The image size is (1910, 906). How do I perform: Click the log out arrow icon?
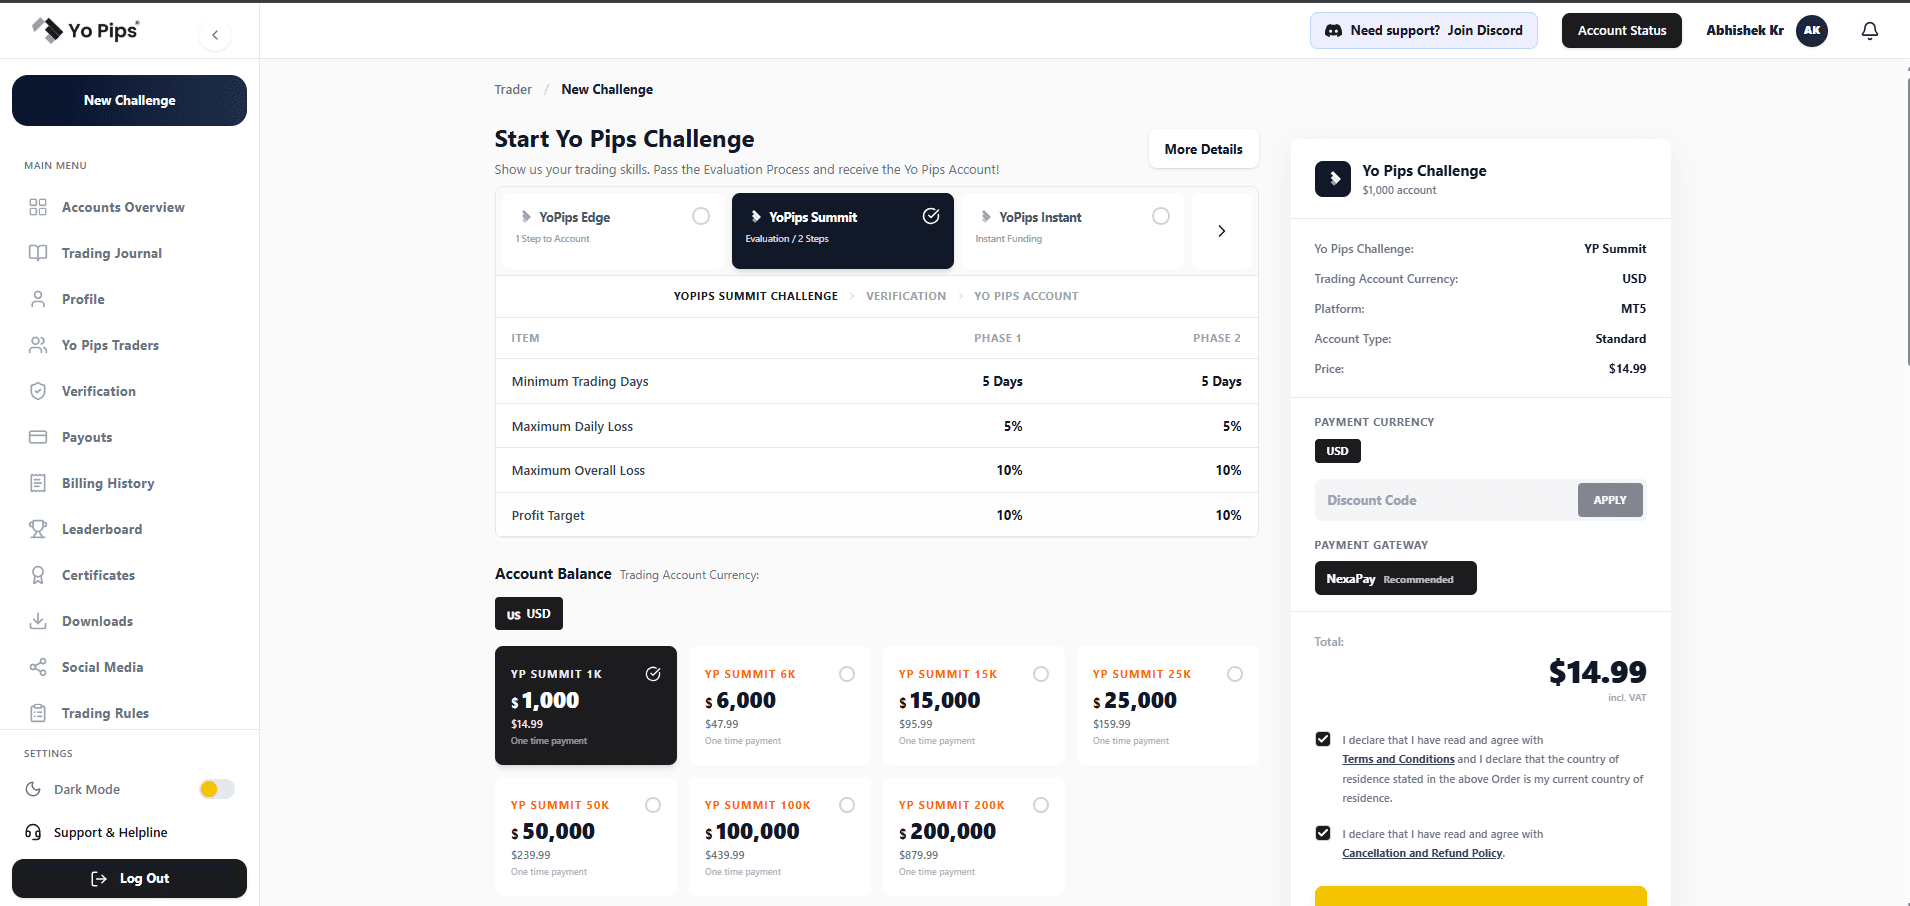click(99, 878)
